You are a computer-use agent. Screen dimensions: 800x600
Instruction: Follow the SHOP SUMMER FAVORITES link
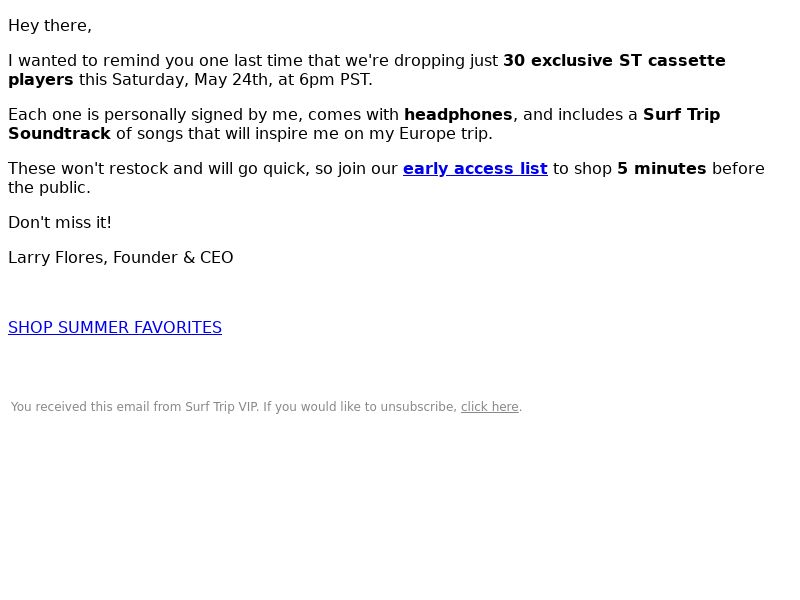(115, 327)
